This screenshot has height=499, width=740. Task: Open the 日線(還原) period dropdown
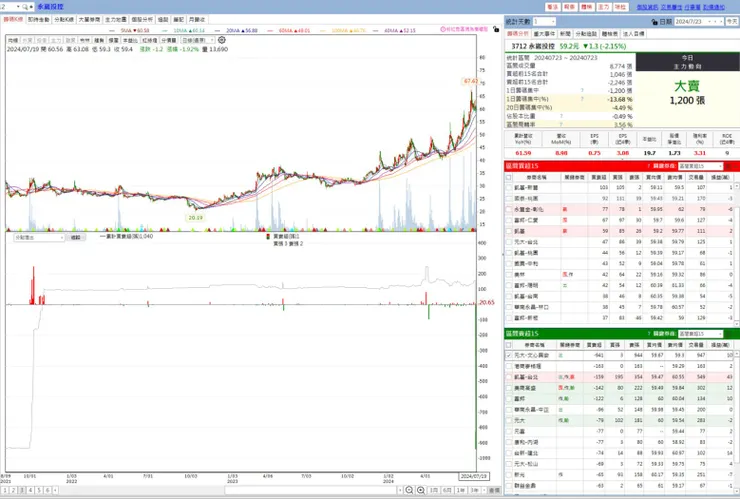pos(198,40)
